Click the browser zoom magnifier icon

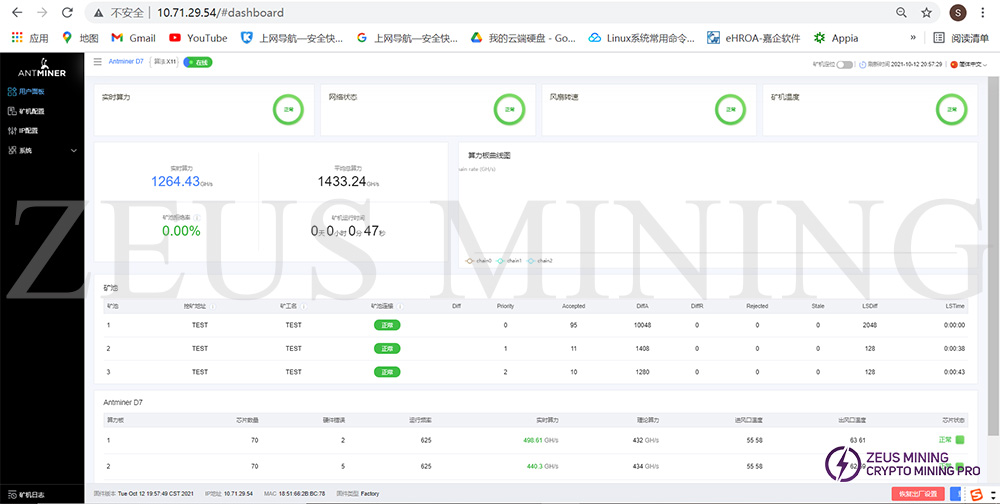point(901,13)
